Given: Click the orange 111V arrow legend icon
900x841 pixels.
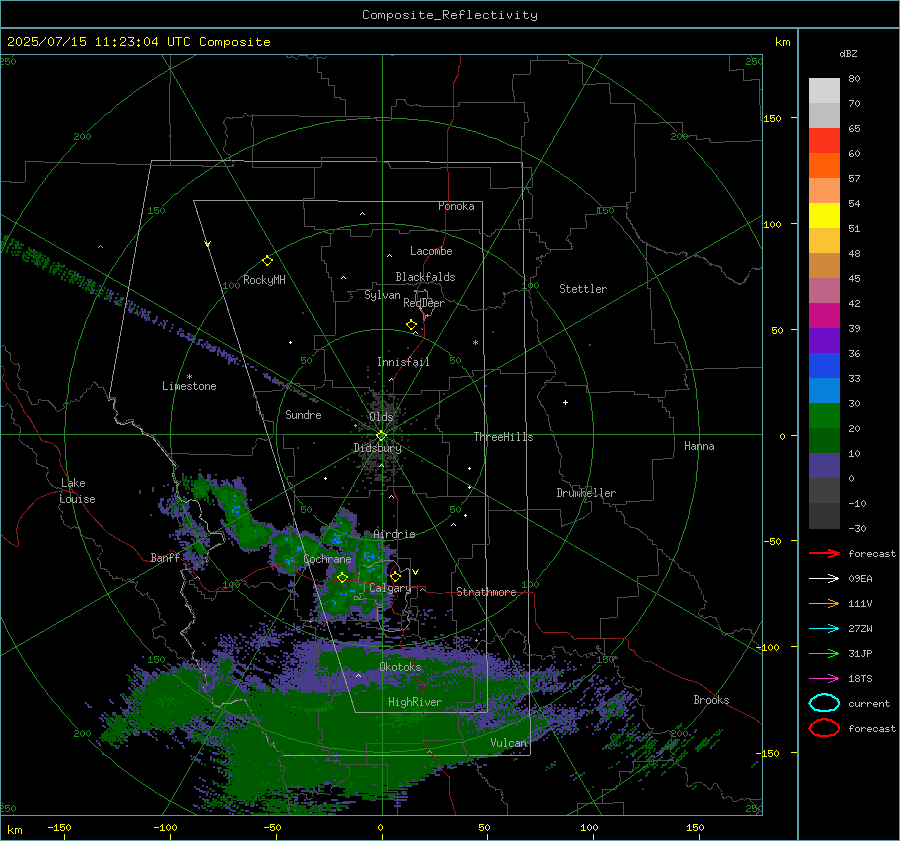Looking at the screenshot, I should coord(824,603).
